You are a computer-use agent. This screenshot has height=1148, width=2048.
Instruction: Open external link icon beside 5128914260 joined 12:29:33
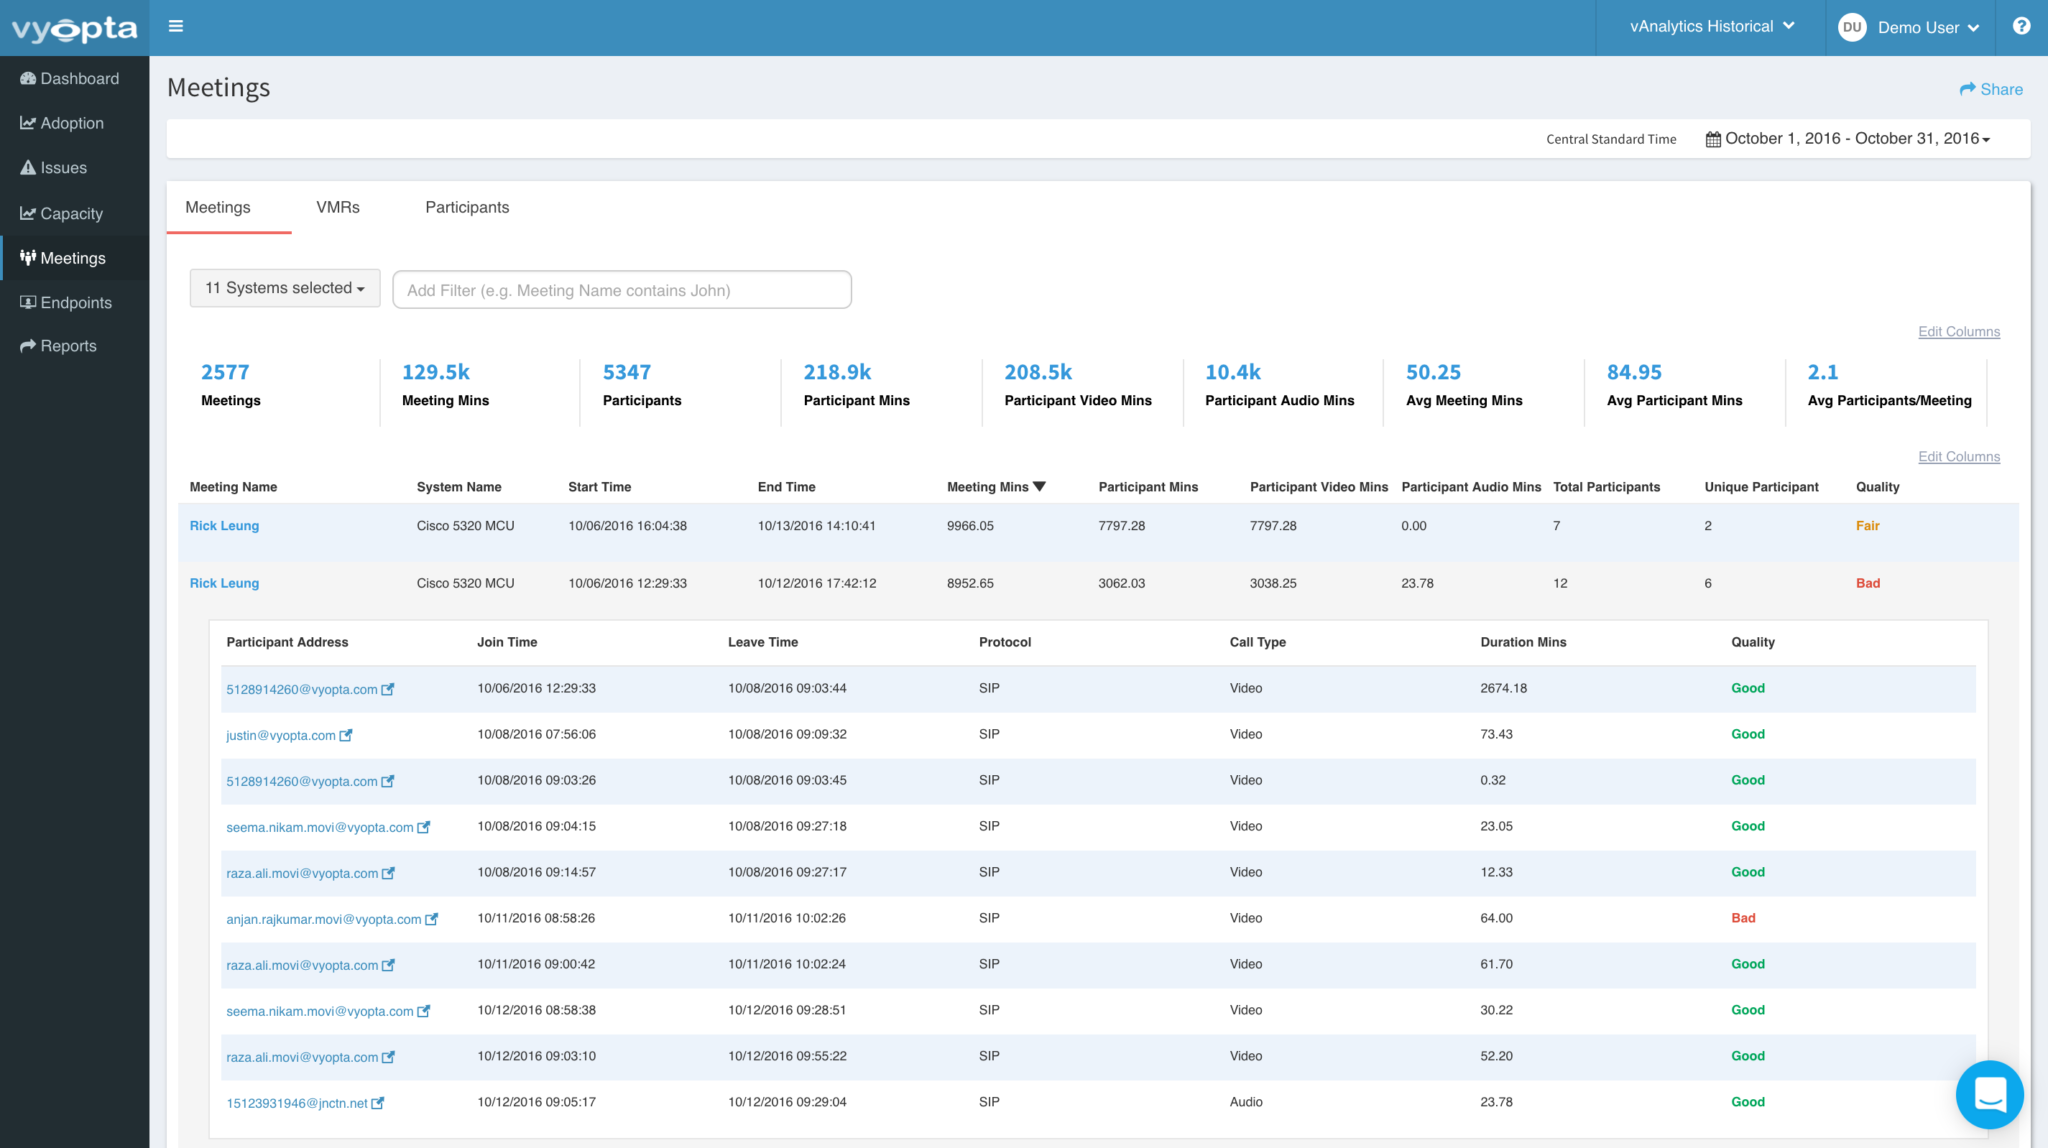388,689
